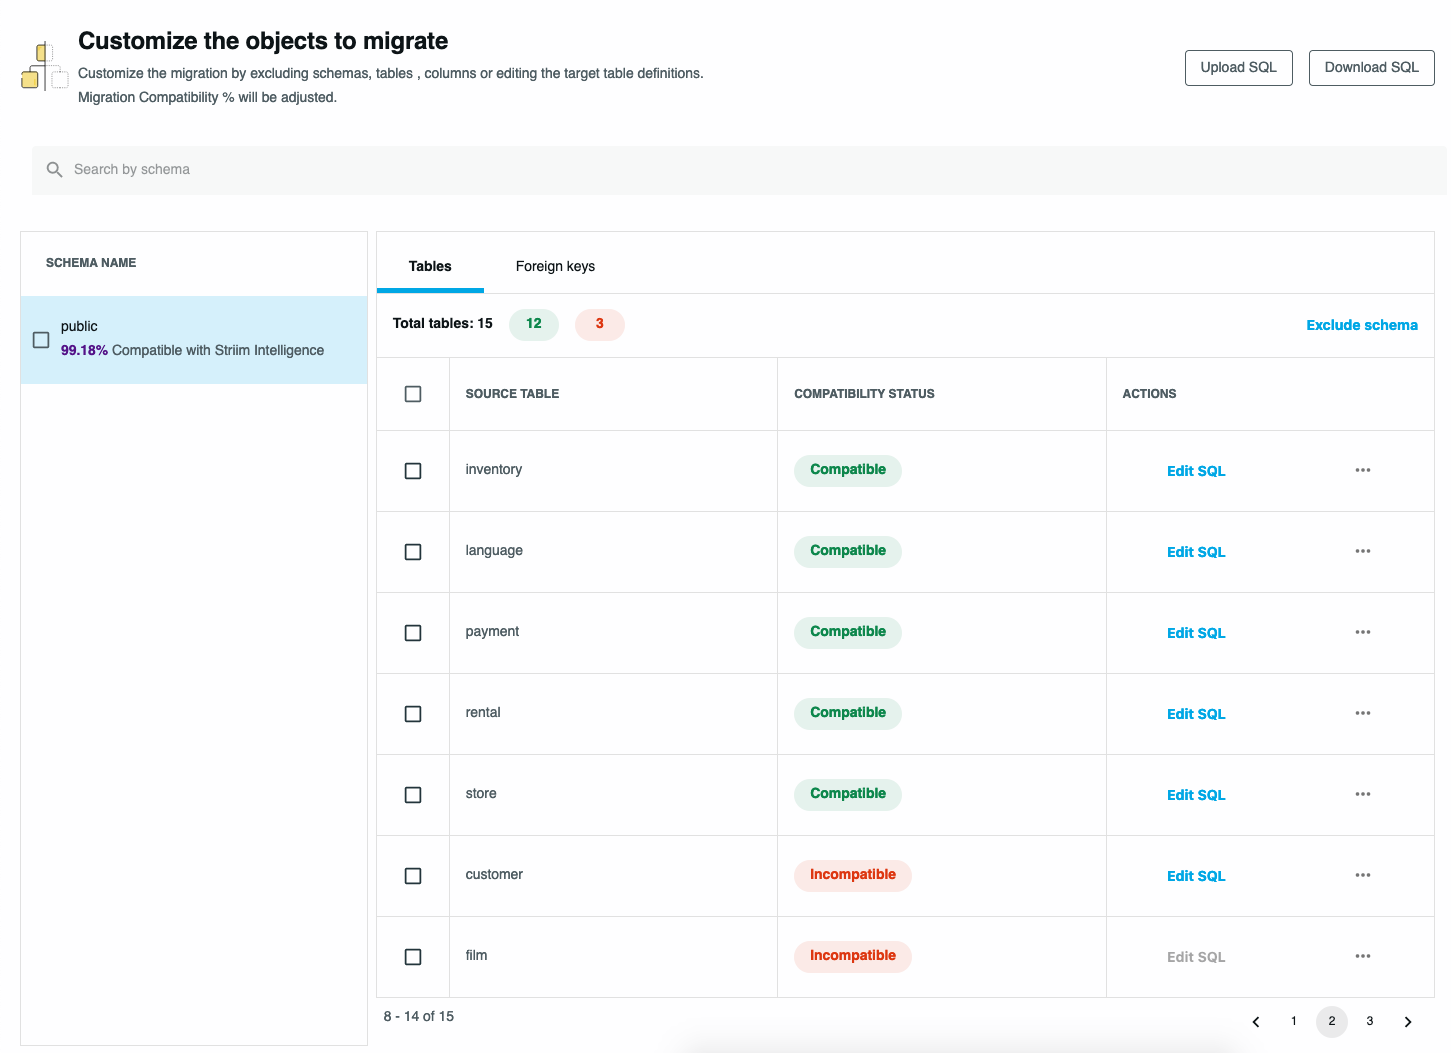Edit SQL for the customer table

tap(1195, 876)
